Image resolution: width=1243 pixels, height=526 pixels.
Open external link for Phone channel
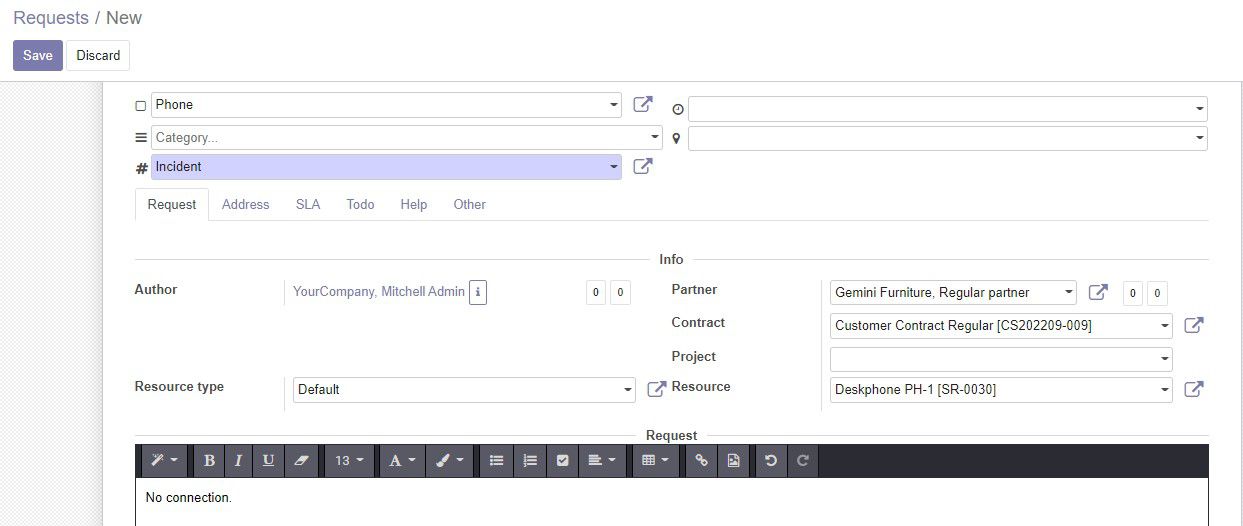click(643, 104)
